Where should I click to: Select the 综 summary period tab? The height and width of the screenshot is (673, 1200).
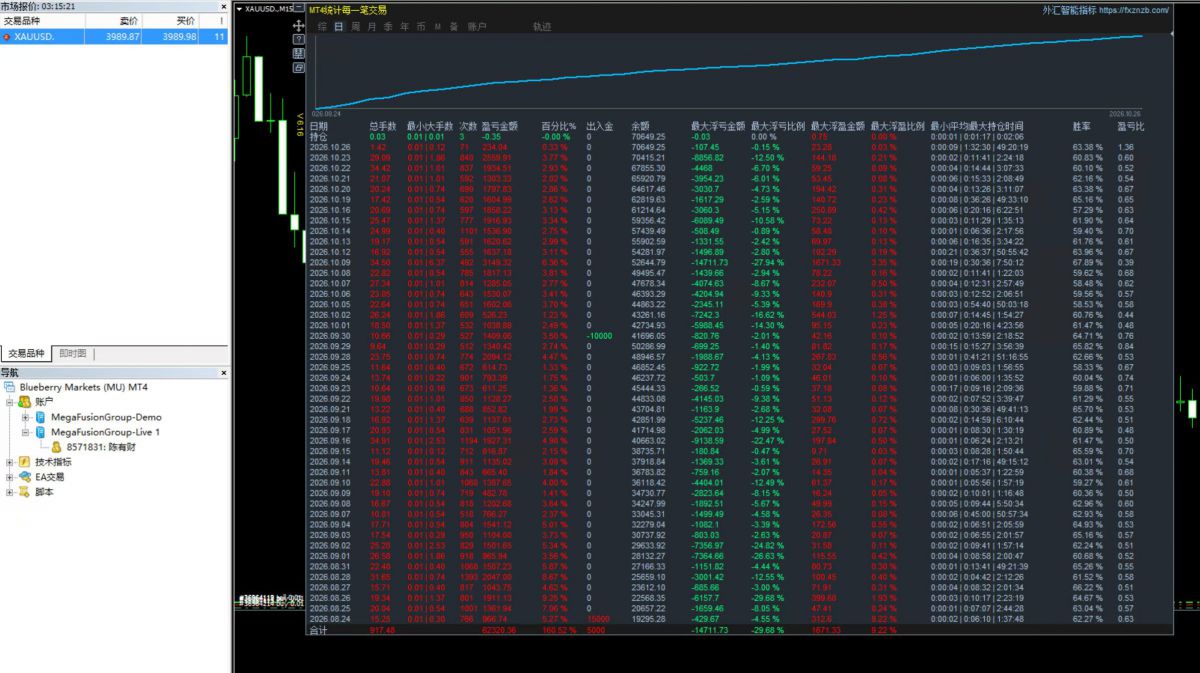coord(323,27)
